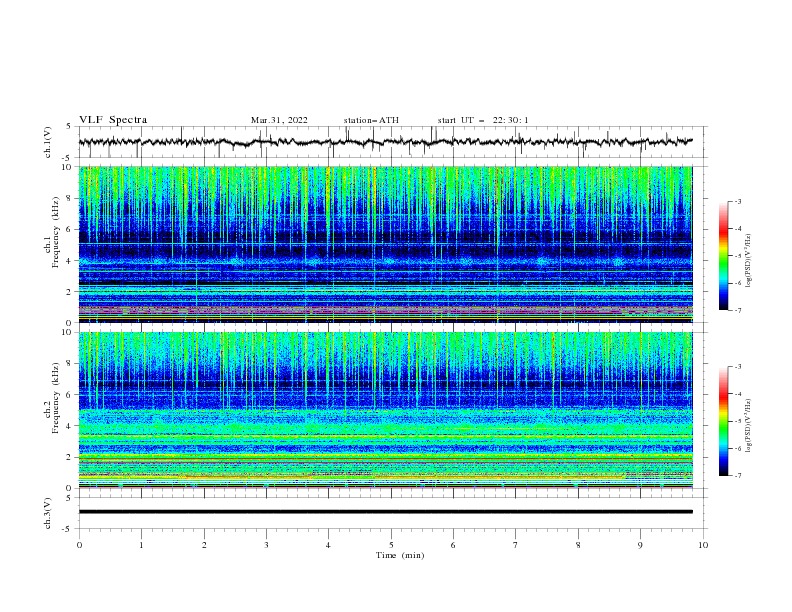Click the ch.1 colorbar "log(PSD)(V²/Hz)" label
792x612 pixels.
click(749, 261)
